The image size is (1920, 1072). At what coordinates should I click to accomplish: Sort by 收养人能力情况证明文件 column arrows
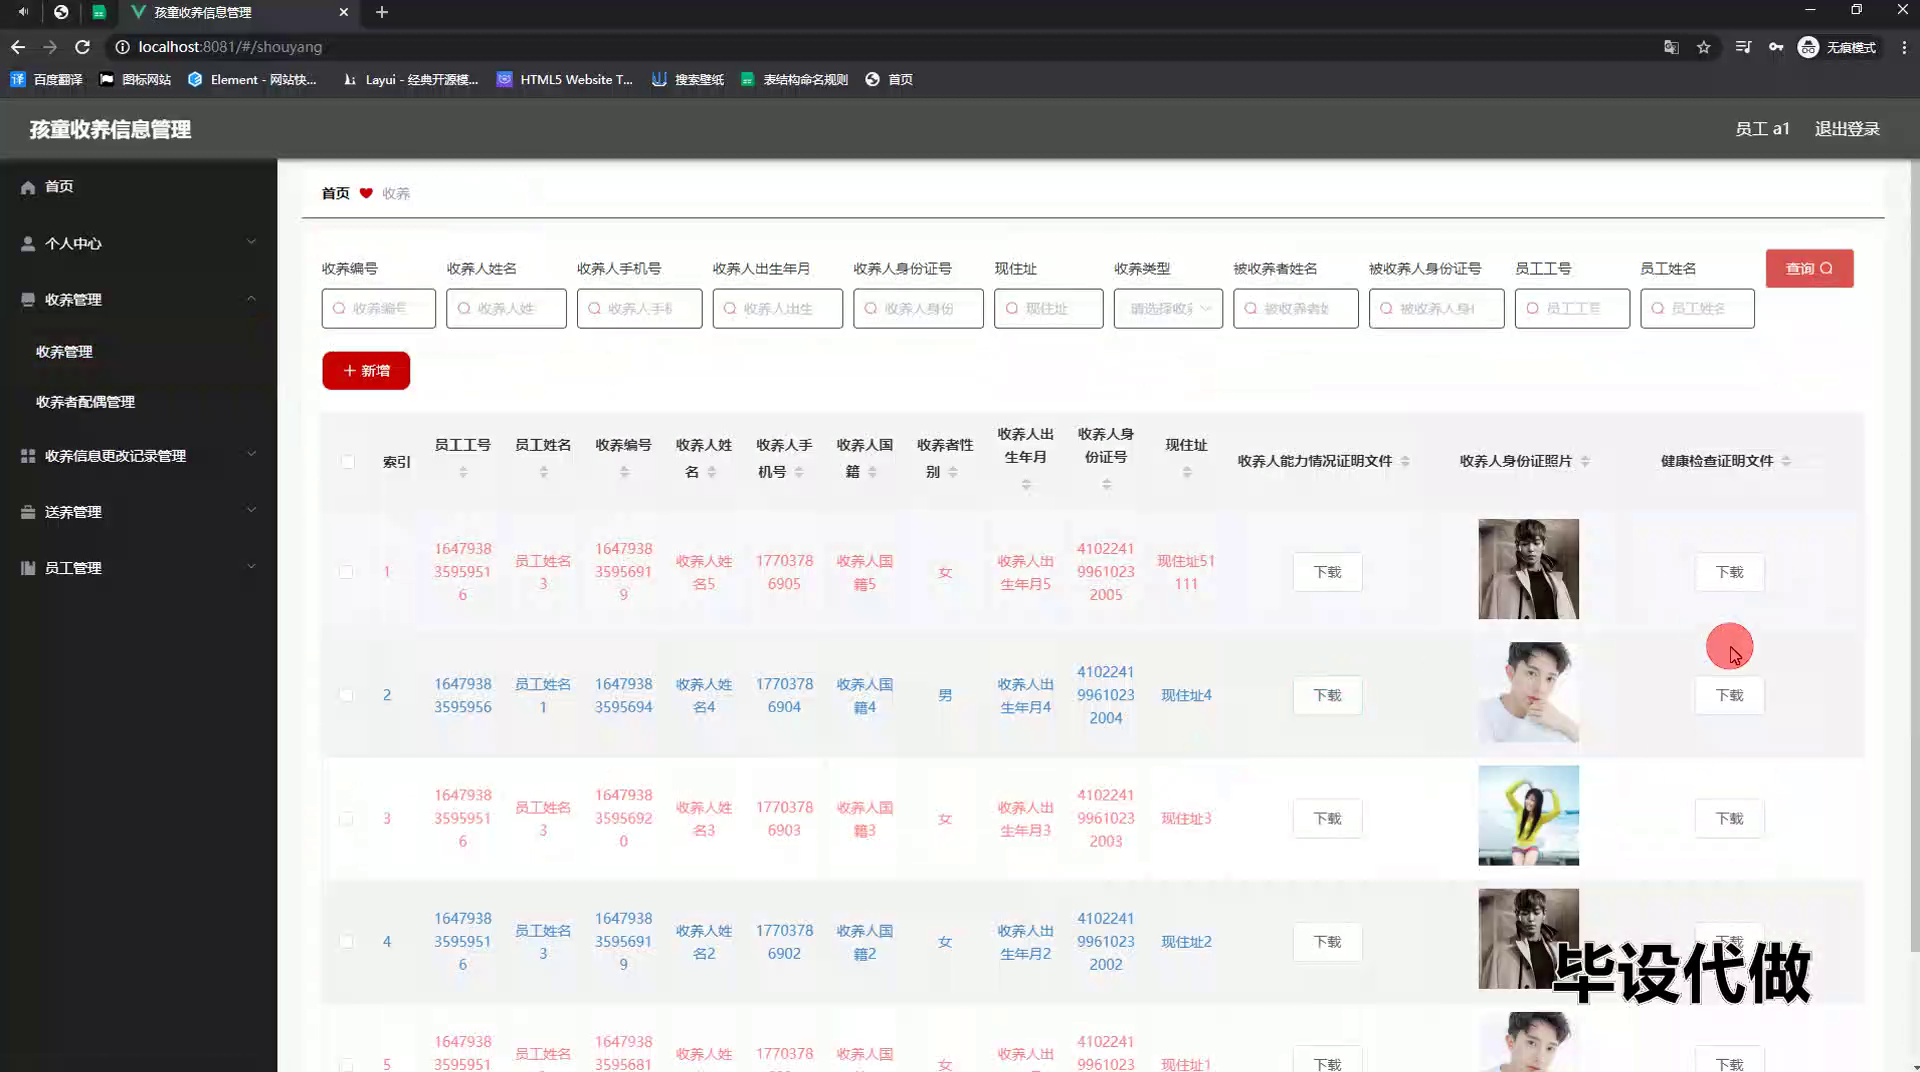[x=1405, y=461]
